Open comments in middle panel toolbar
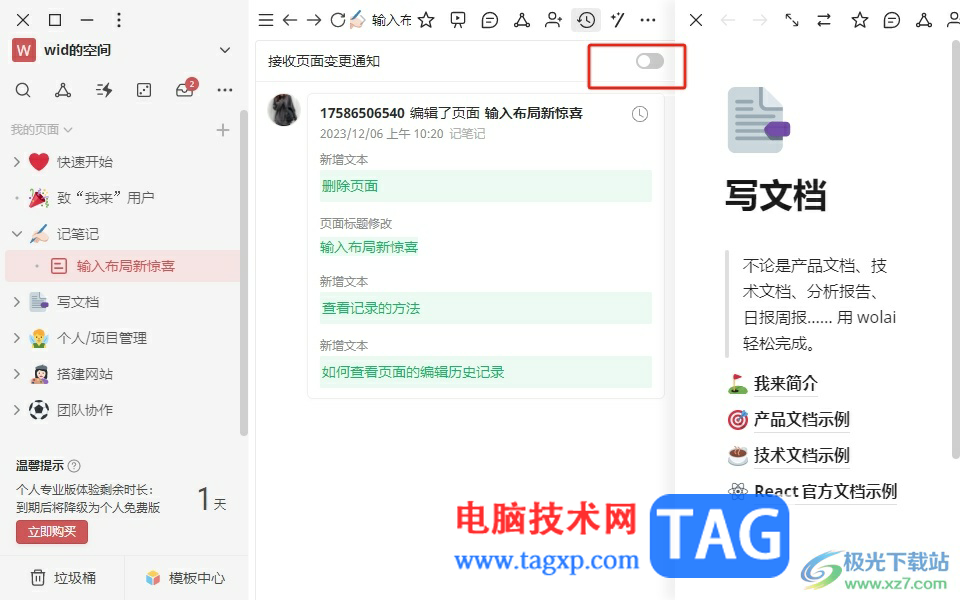This screenshot has height=600, width=960. pos(490,20)
